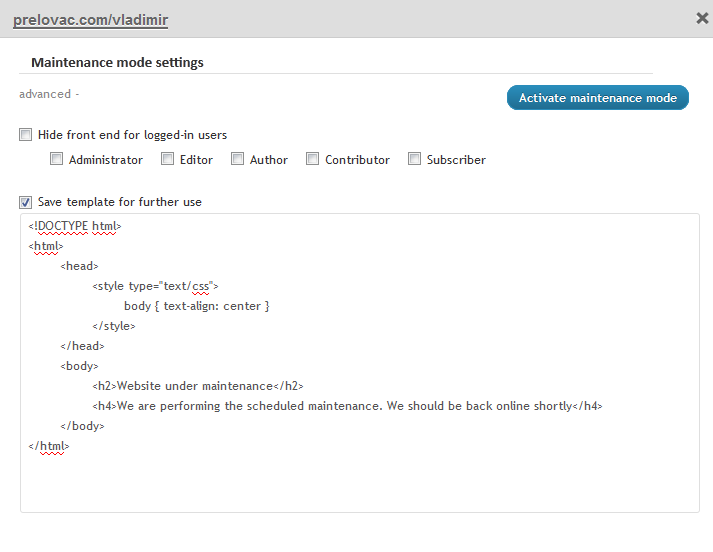Click the h2 Website under maintenance line
This screenshot has width=713, height=552.
(x=197, y=386)
